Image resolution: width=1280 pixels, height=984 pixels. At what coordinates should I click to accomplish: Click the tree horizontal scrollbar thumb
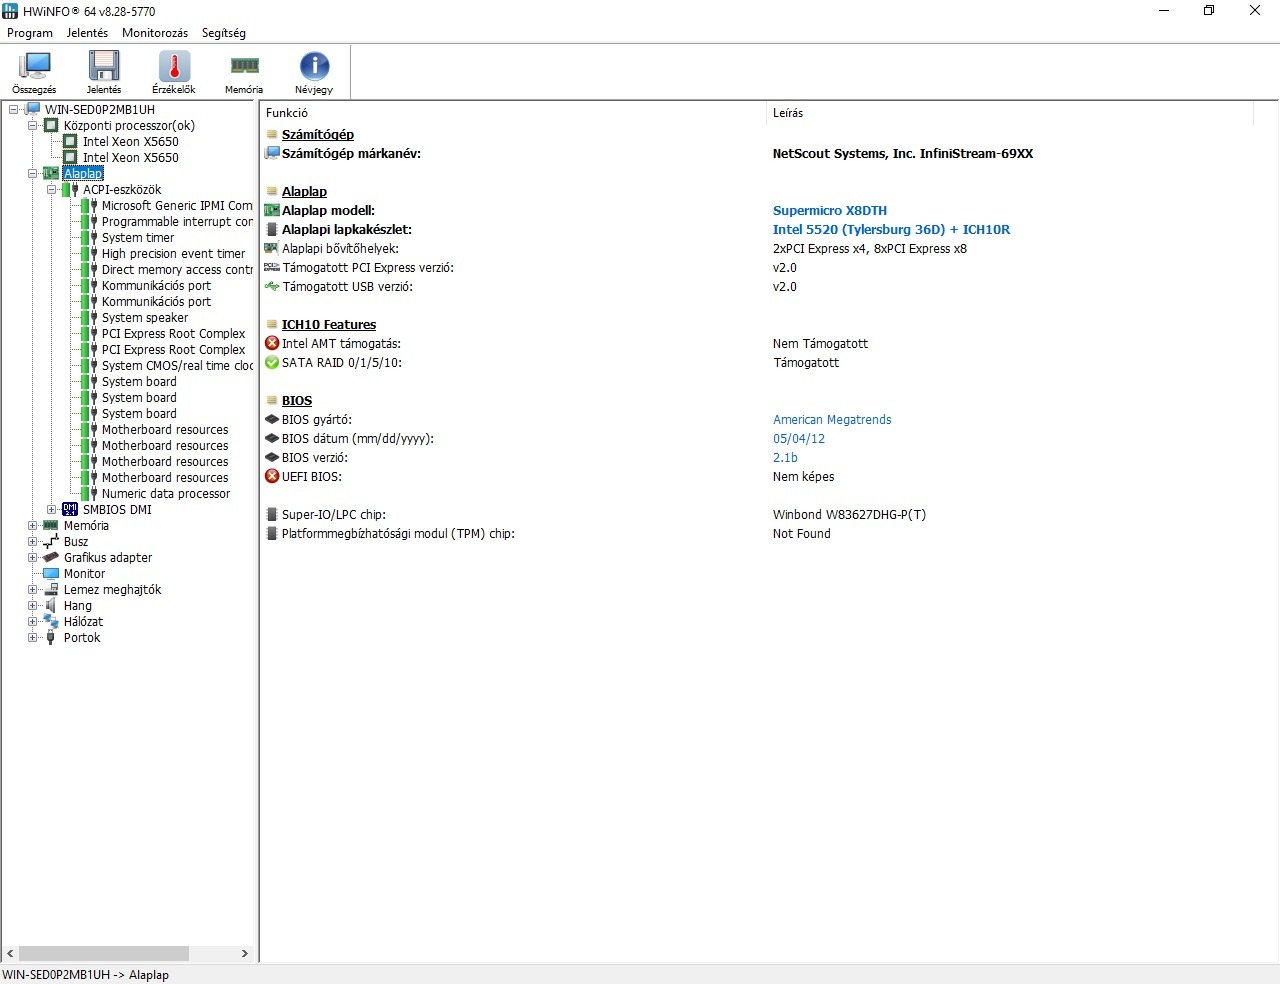(x=104, y=954)
